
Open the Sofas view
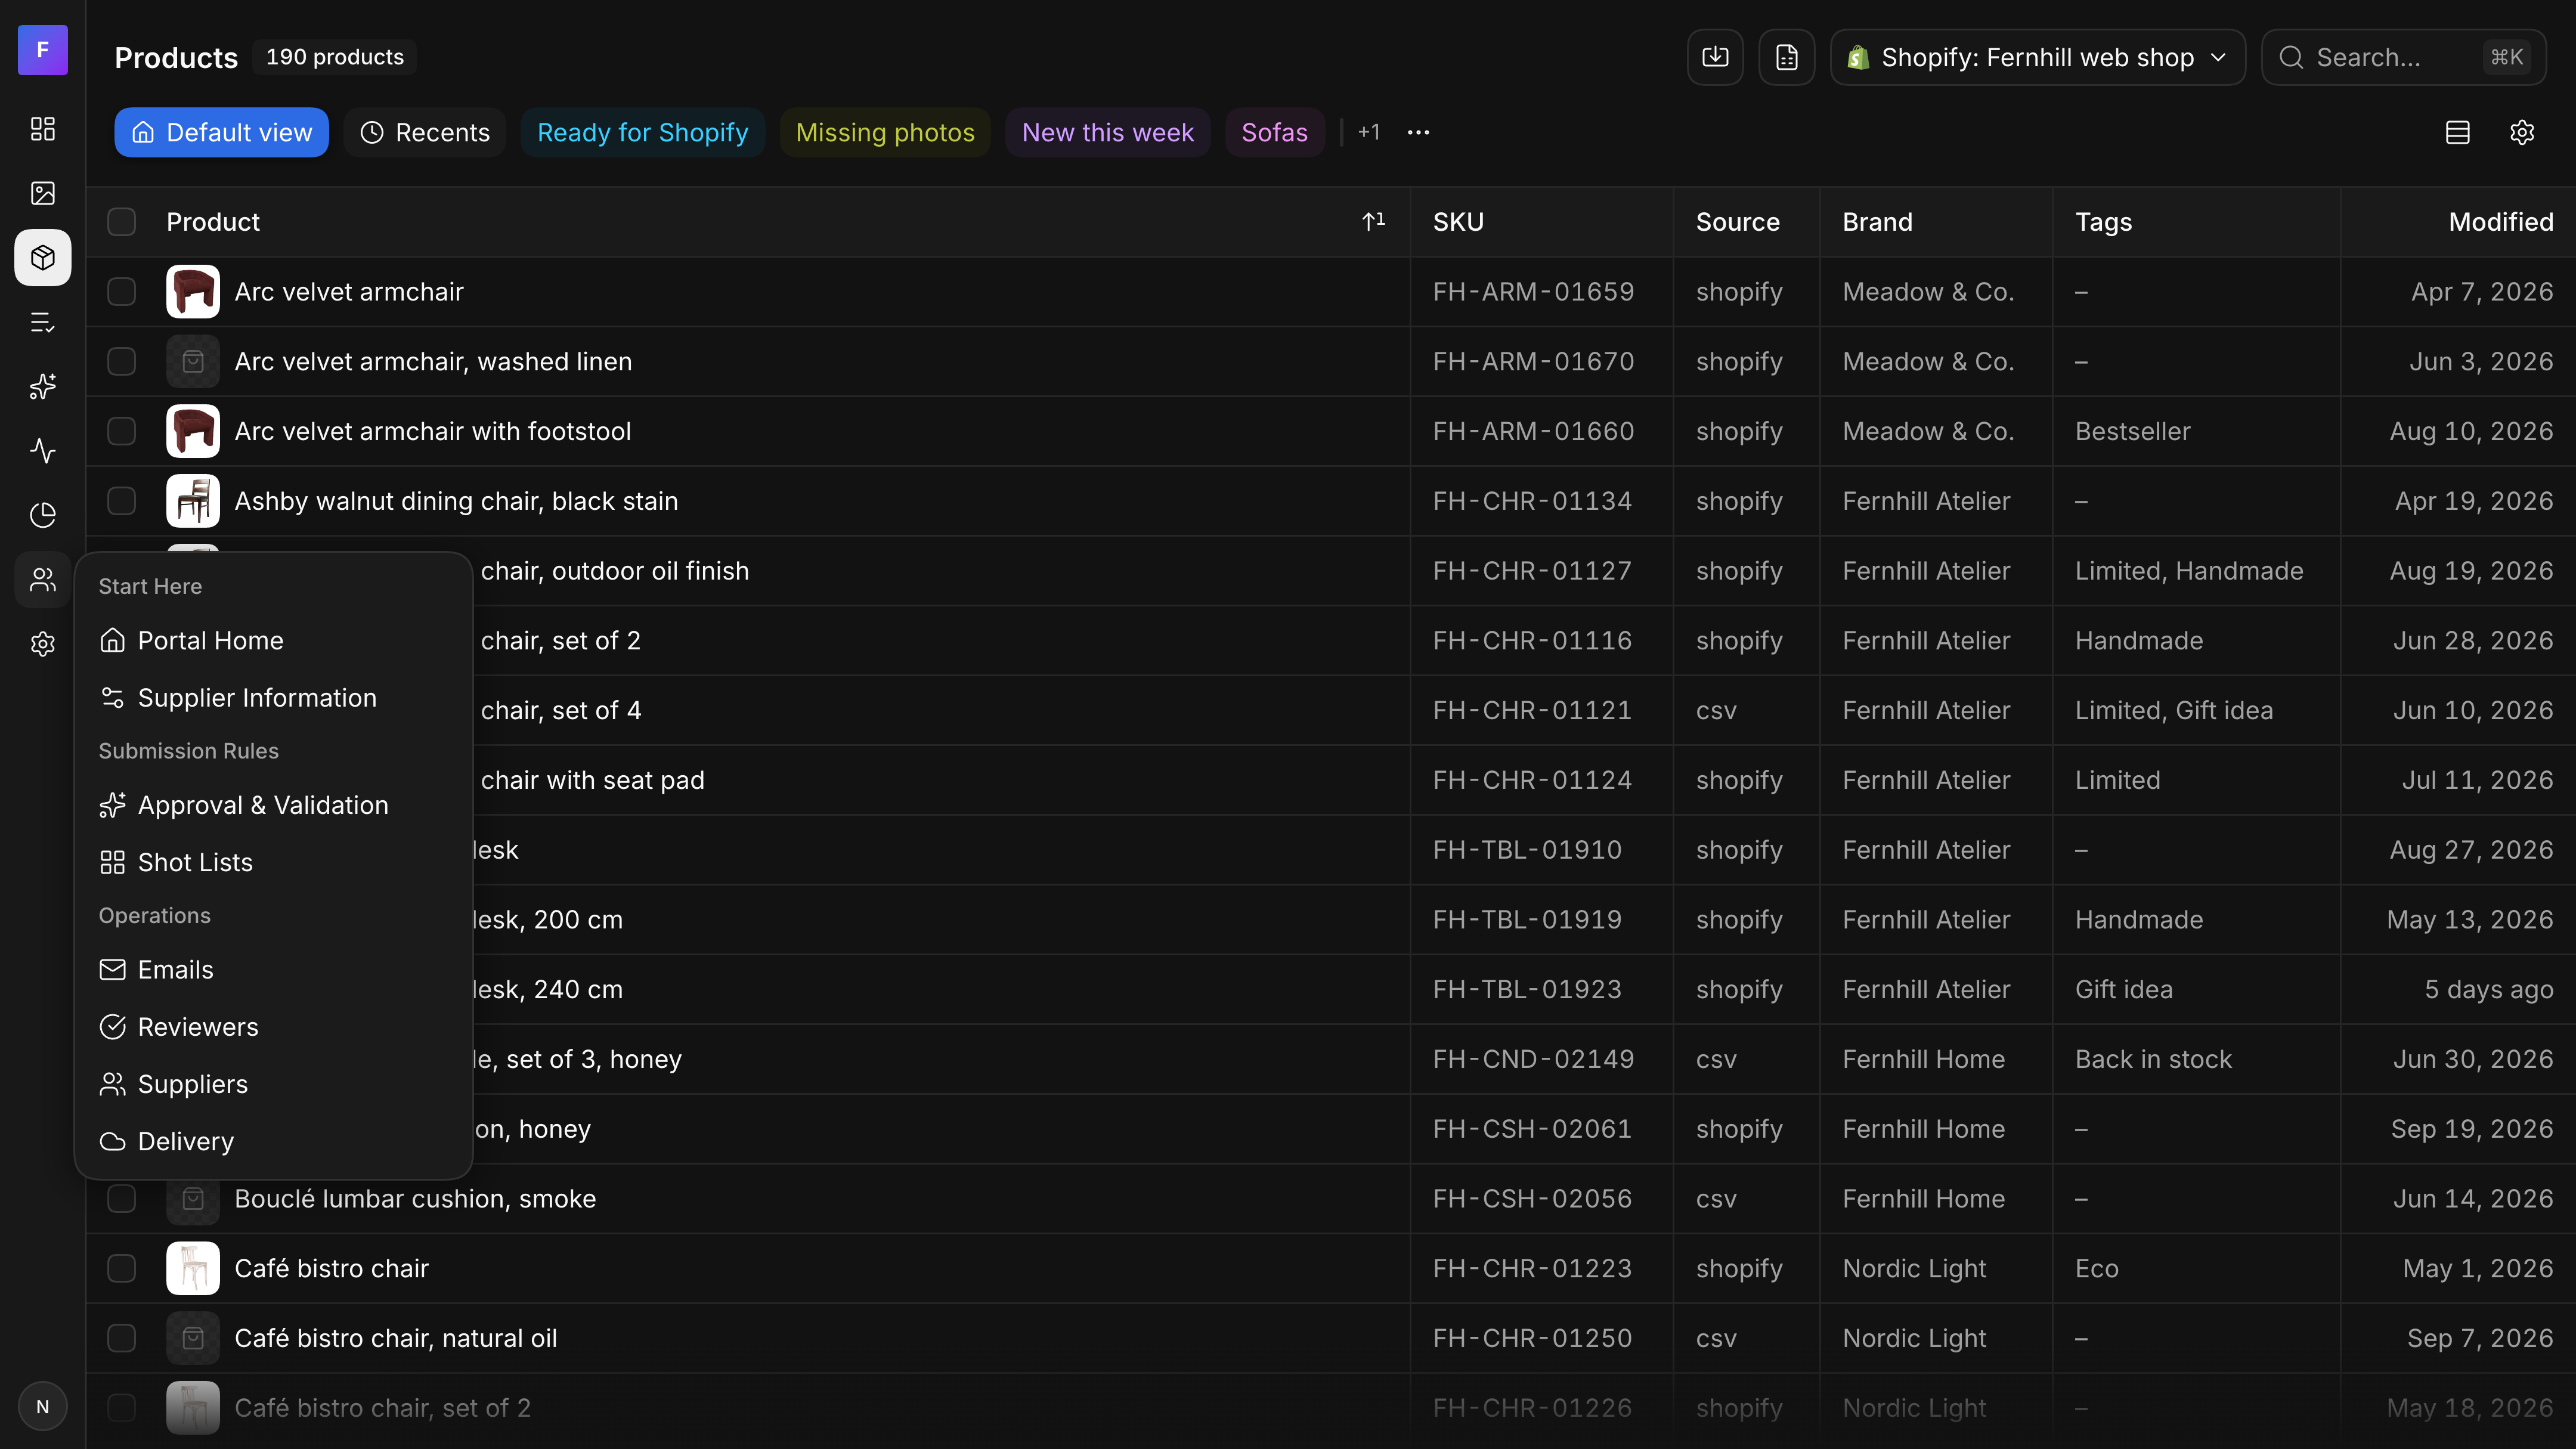[x=1274, y=132]
